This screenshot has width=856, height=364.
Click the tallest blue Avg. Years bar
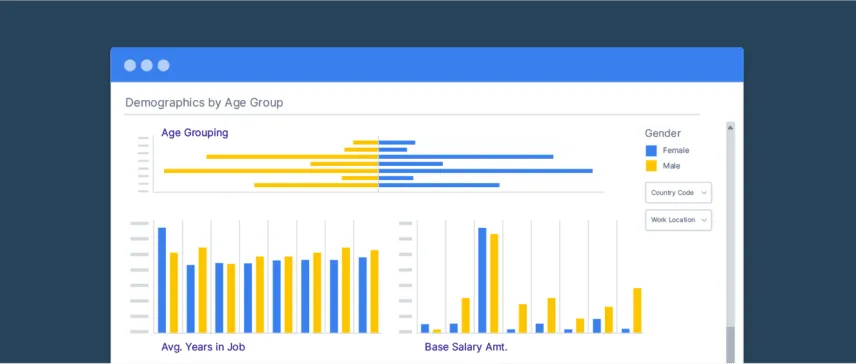coord(162,280)
